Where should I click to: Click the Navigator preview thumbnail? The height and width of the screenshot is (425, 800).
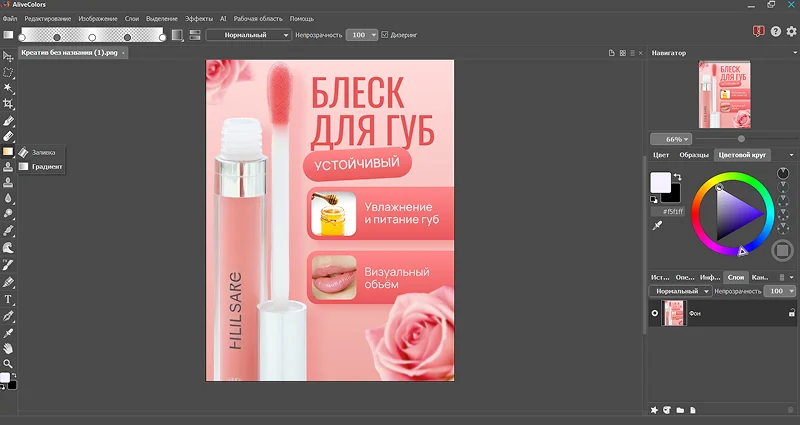tap(724, 94)
